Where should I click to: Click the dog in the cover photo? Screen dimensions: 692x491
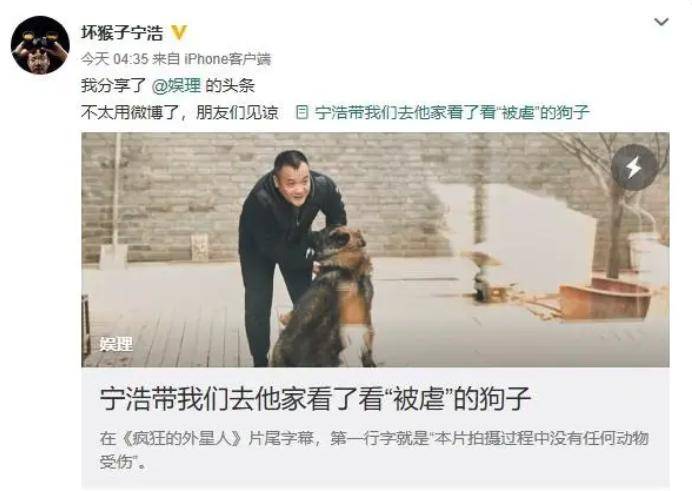pos(327,300)
